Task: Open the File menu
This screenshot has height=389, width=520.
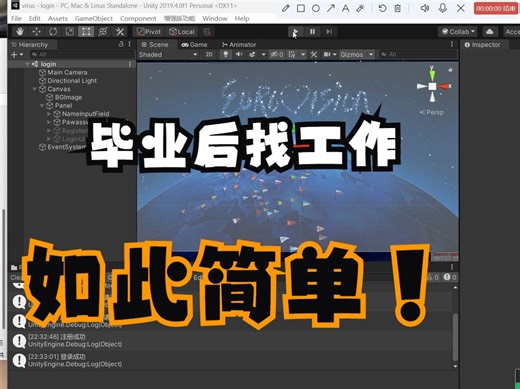Action: [x=16, y=19]
